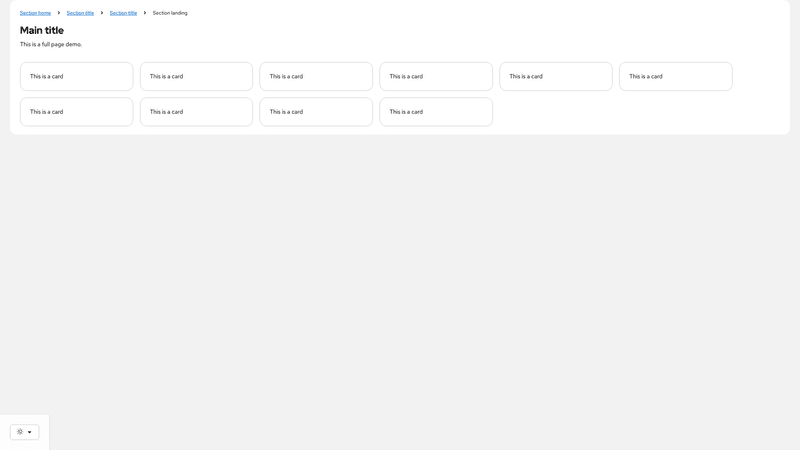Click the 'This is a full page demo.' text
Image resolution: width=800 pixels, height=450 pixels.
pyautogui.click(x=51, y=44)
